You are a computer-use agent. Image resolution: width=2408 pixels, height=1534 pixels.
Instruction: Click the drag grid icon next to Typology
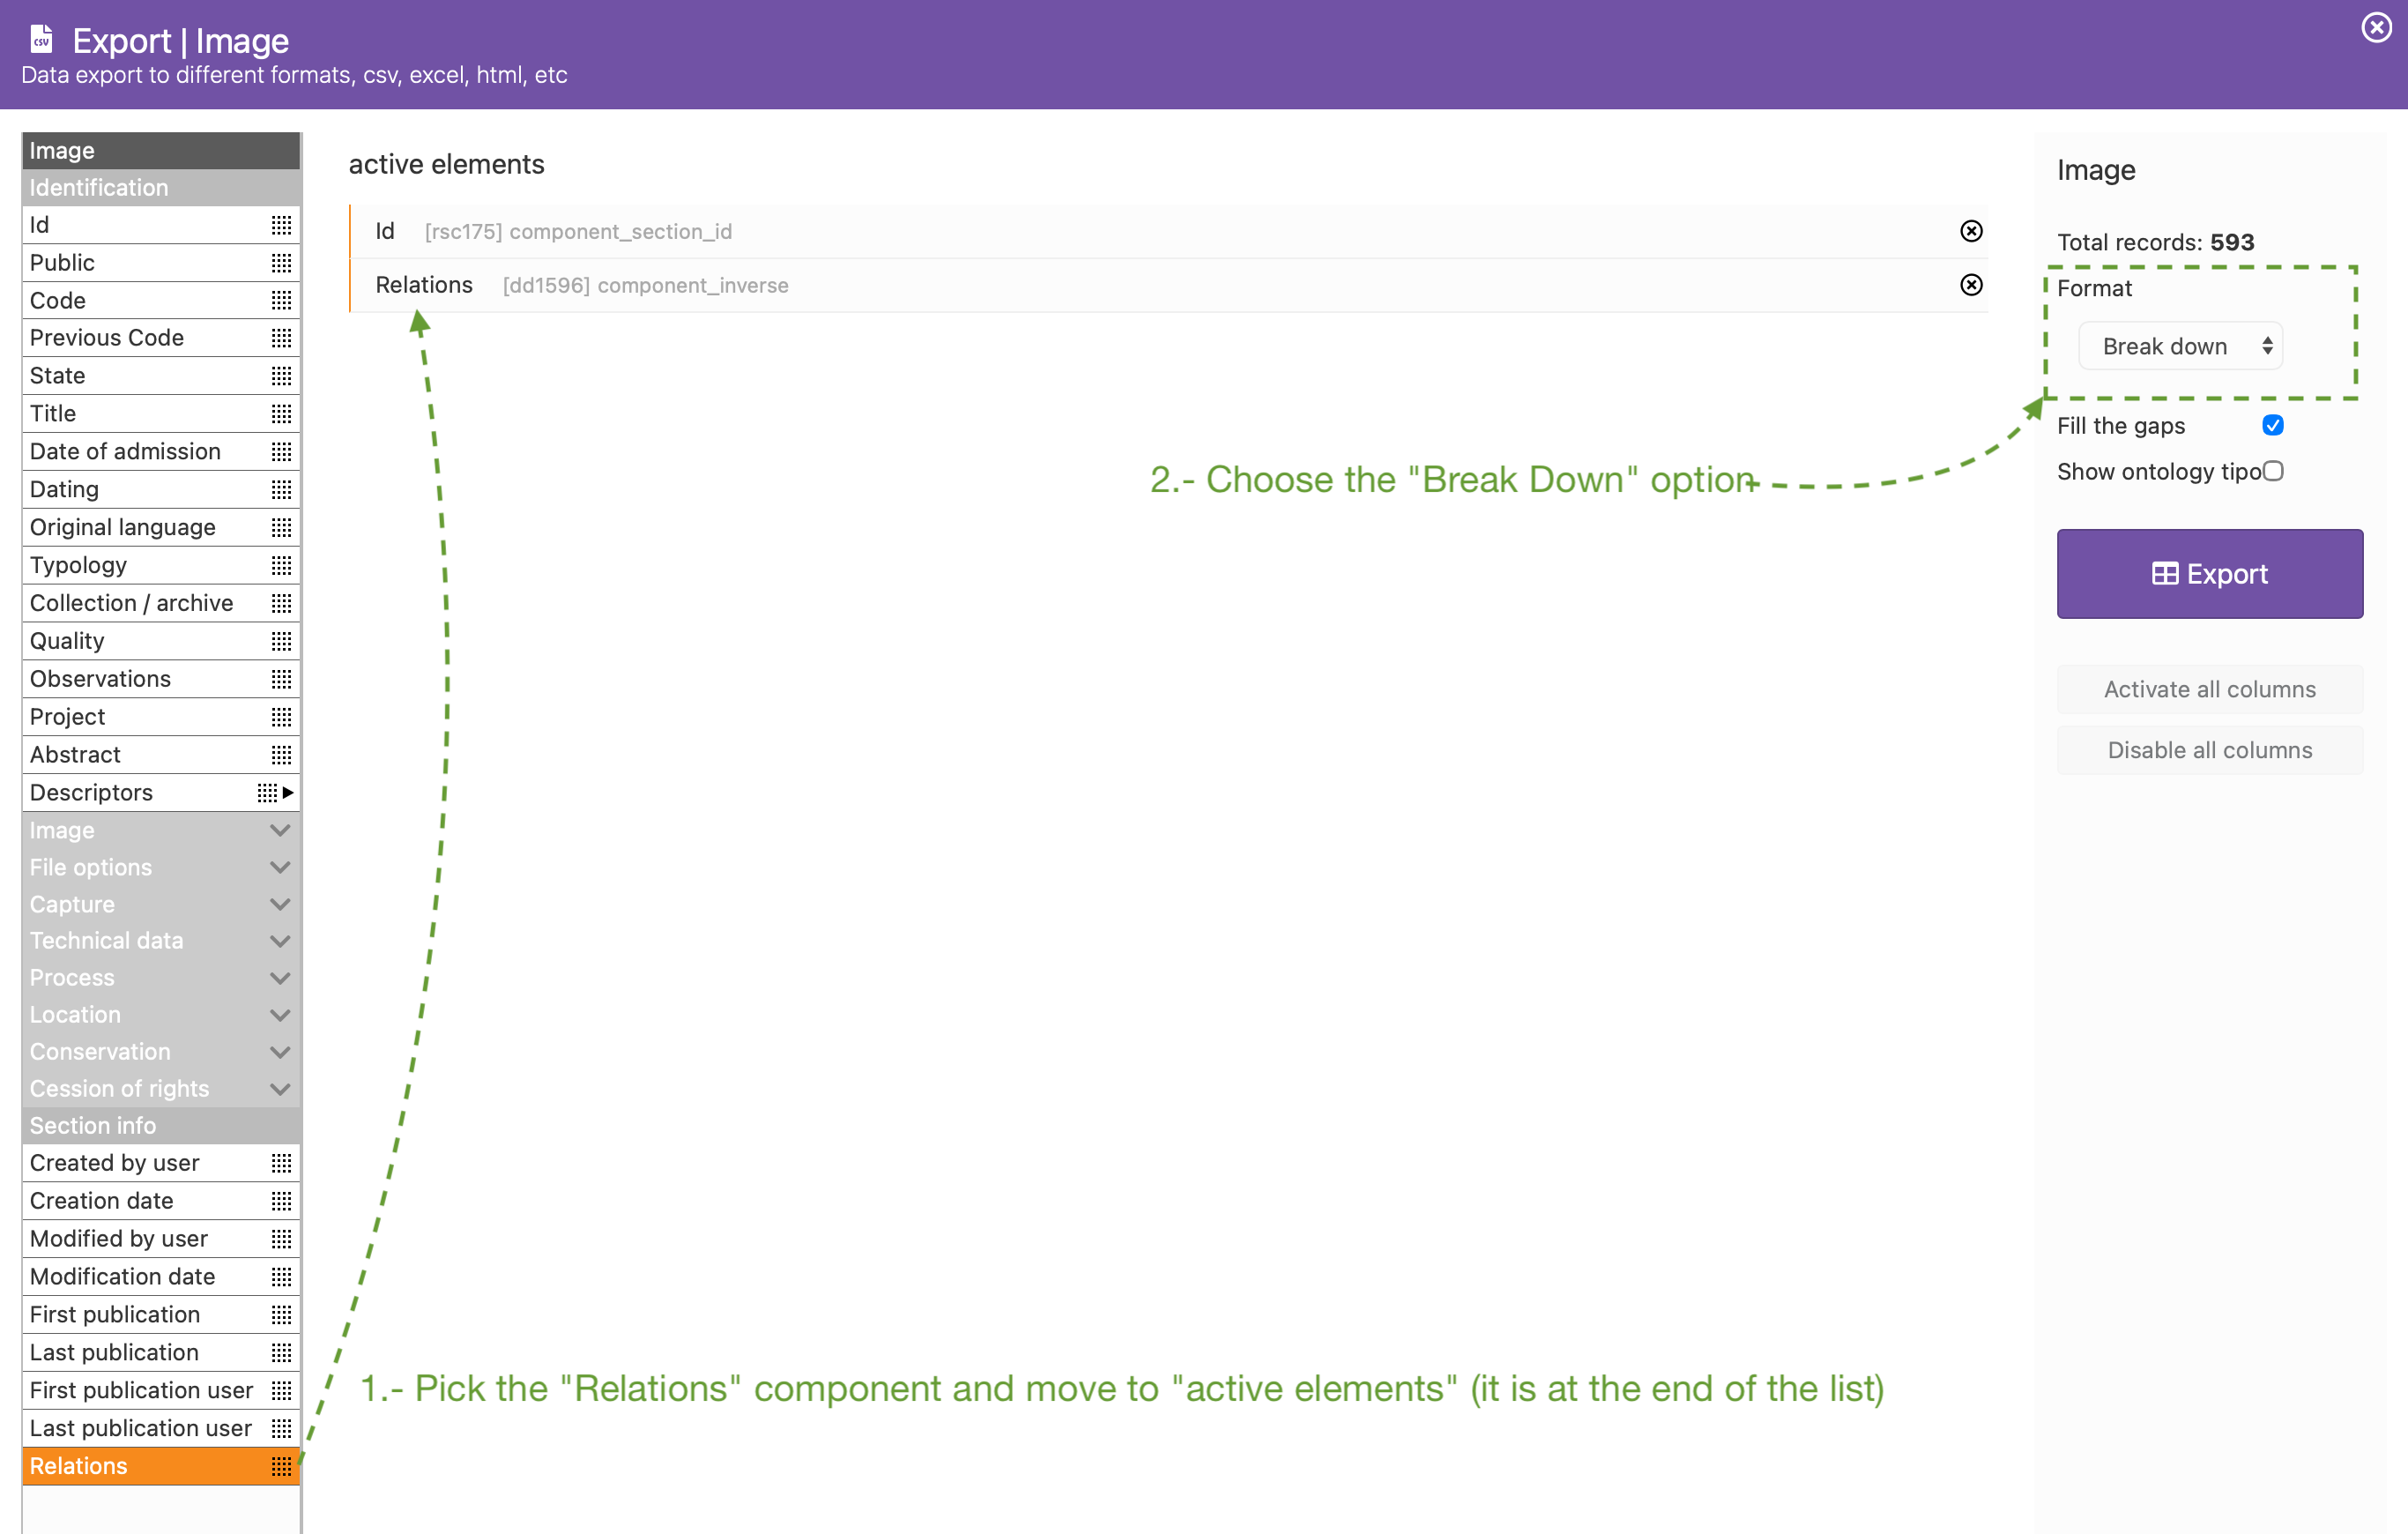(281, 565)
